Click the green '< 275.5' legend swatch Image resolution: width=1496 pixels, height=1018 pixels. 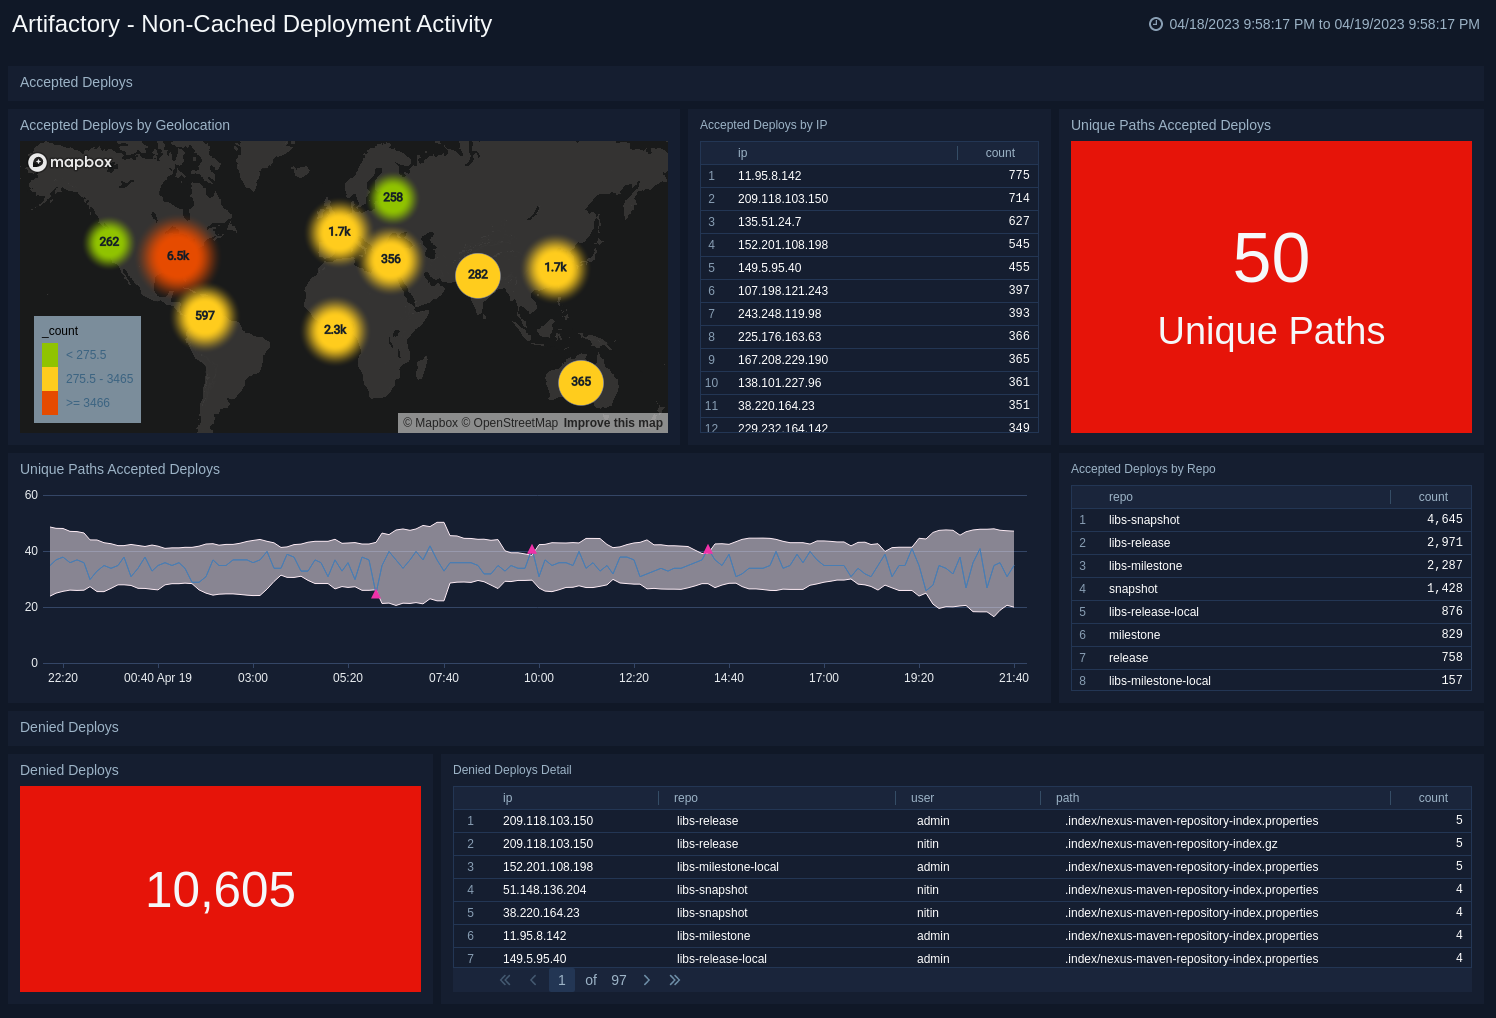49,355
